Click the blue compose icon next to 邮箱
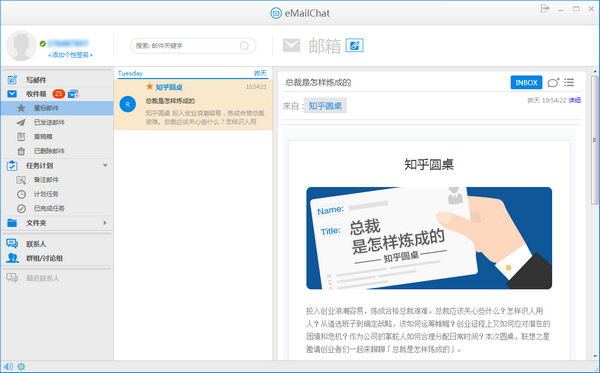 click(x=354, y=46)
